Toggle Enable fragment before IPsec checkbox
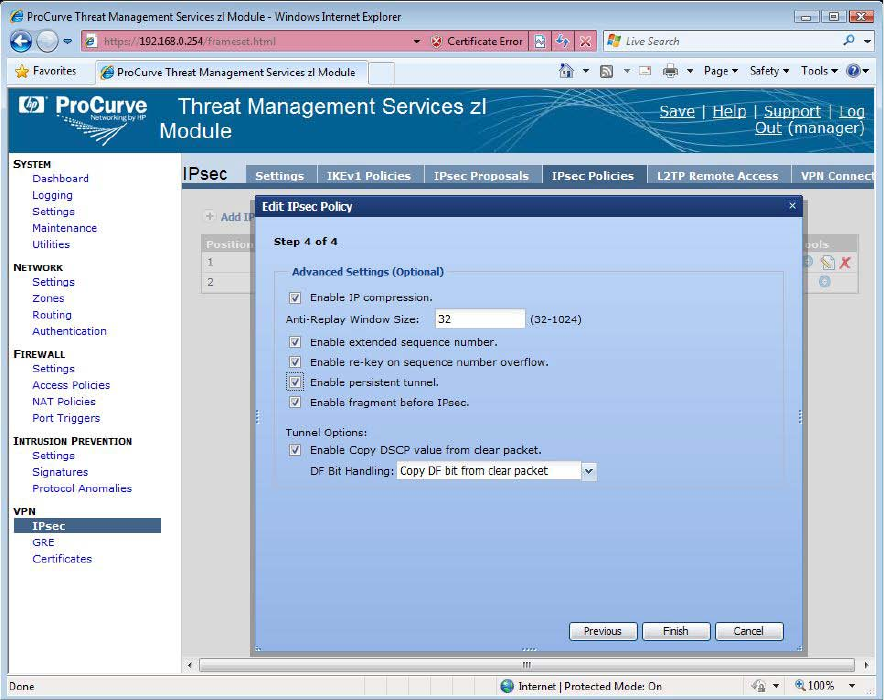The width and height of the screenshot is (884, 700). (295, 402)
